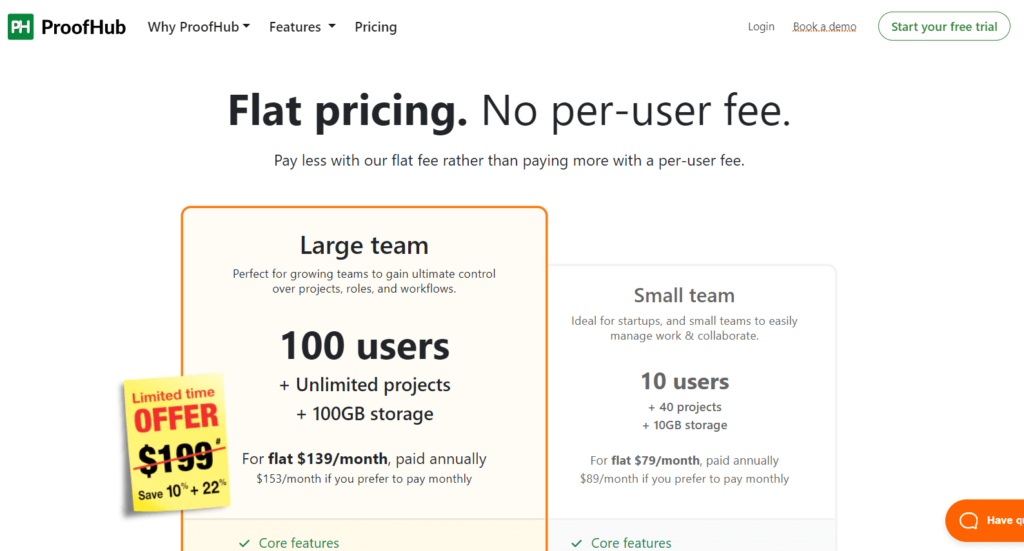The width and height of the screenshot is (1024, 551).
Task: Click the 10 users text
Action: 684,381
